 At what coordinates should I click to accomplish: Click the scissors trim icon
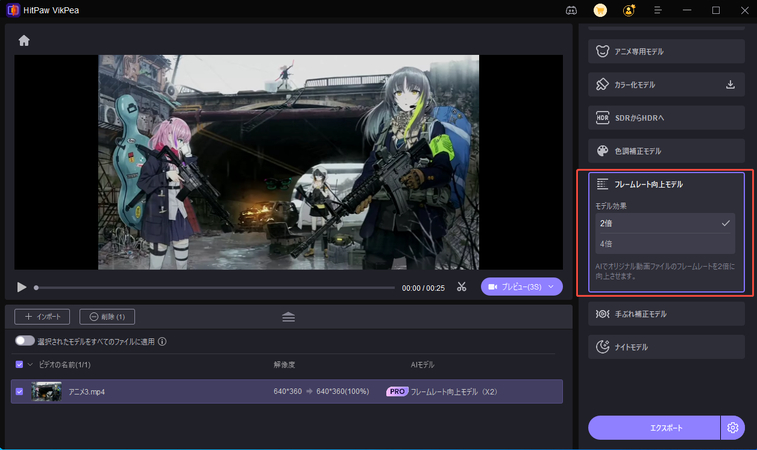[461, 287]
